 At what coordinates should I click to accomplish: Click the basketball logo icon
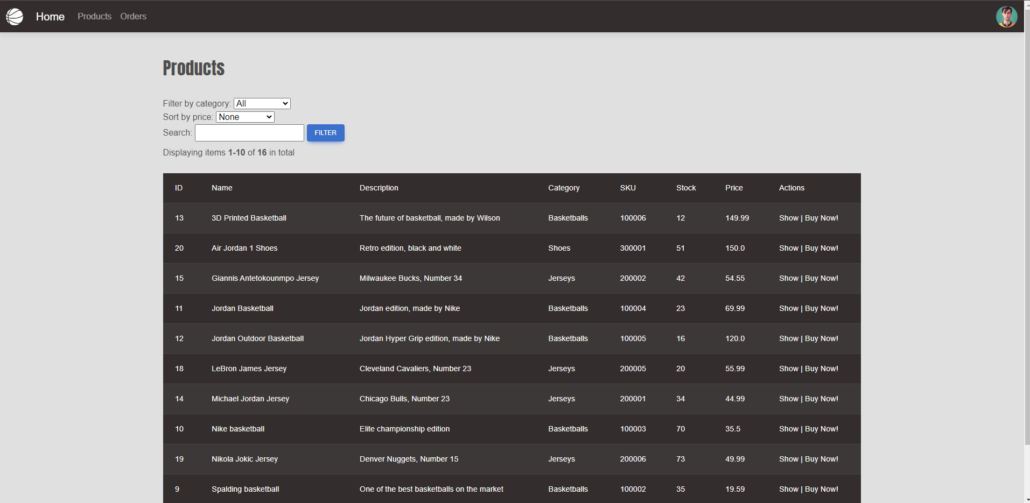(x=14, y=16)
